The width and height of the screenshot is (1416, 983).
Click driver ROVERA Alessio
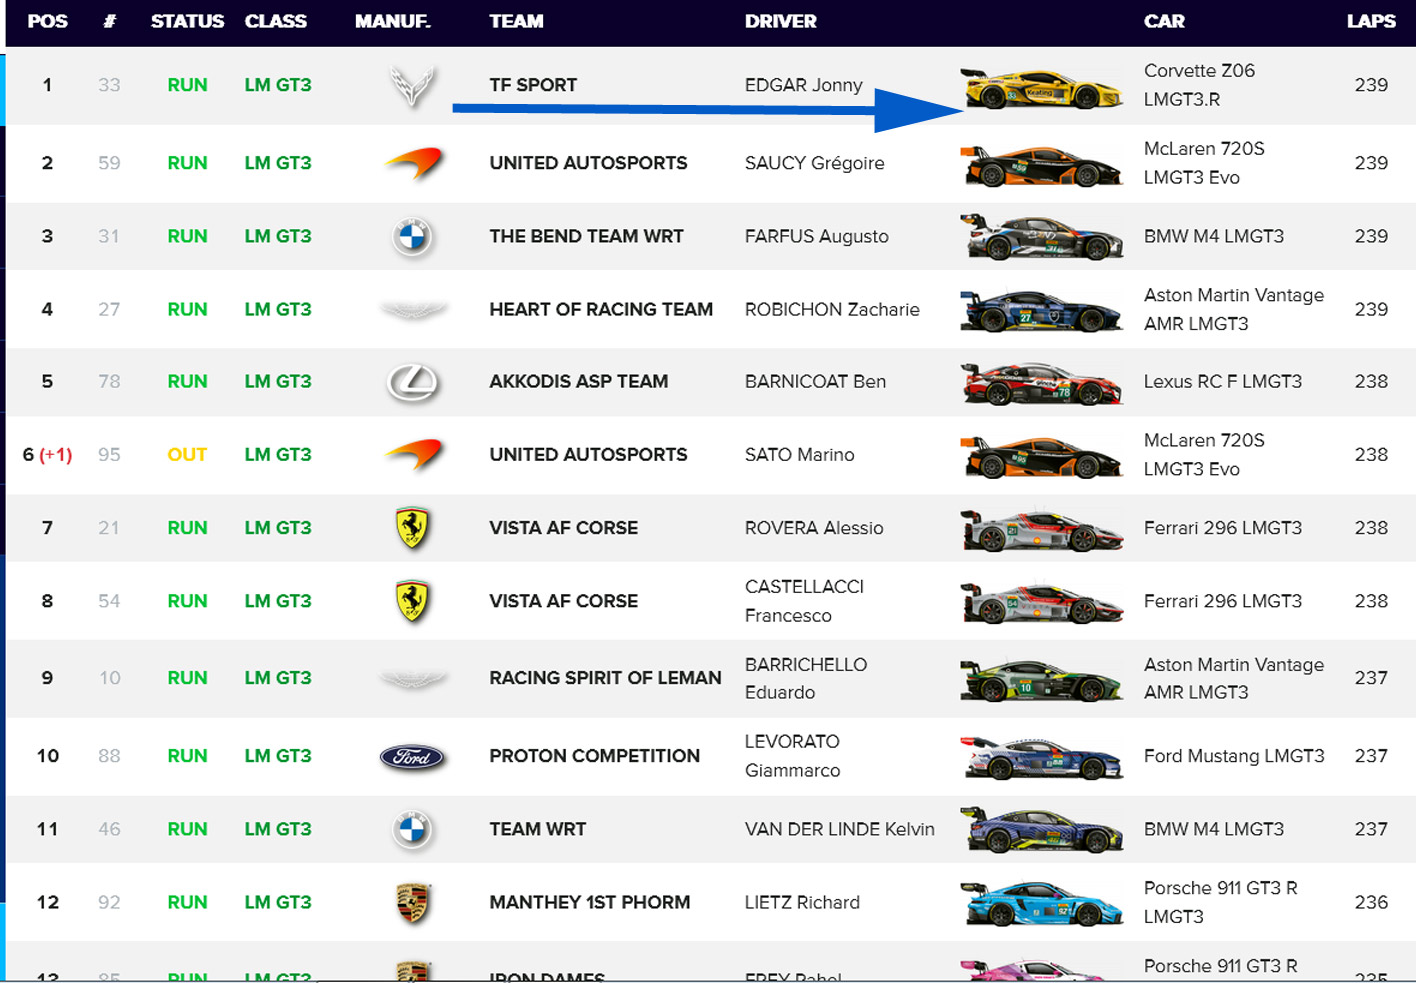pyautogui.click(x=814, y=528)
